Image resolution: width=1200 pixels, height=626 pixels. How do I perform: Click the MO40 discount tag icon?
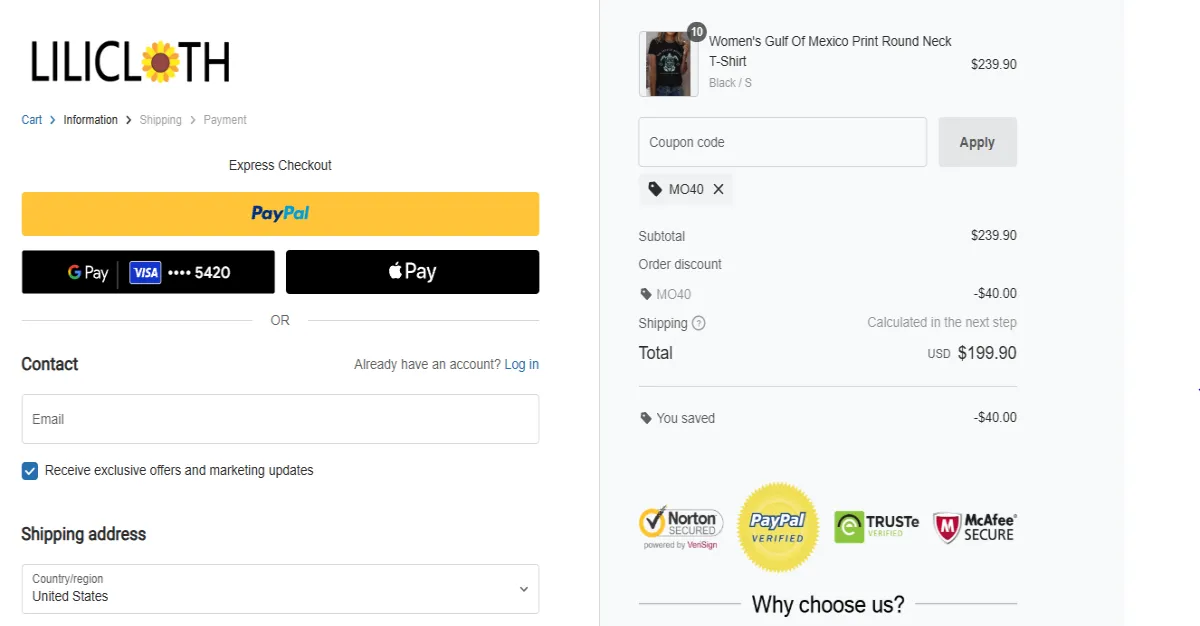pyautogui.click(x=646, y=294)
